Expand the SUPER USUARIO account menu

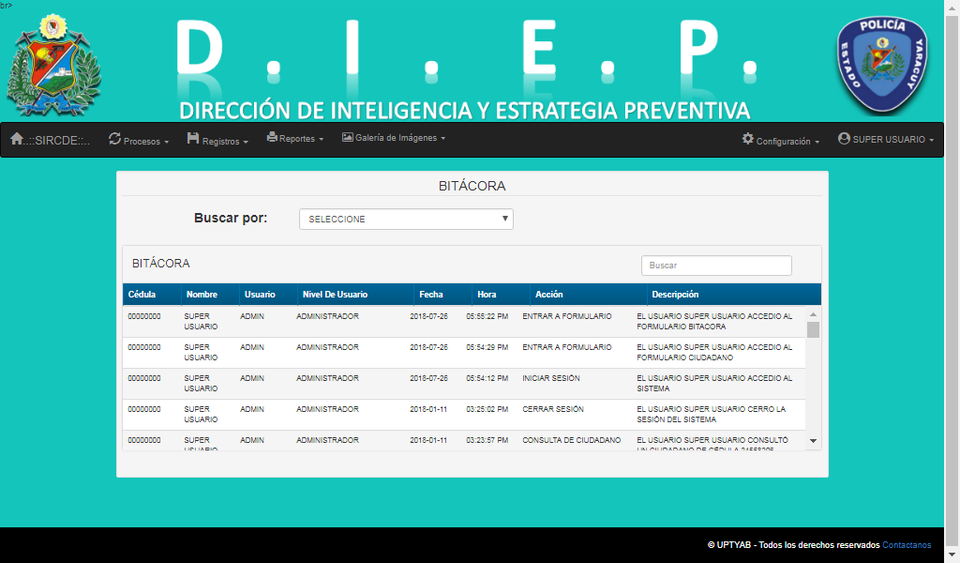point(886,140)
